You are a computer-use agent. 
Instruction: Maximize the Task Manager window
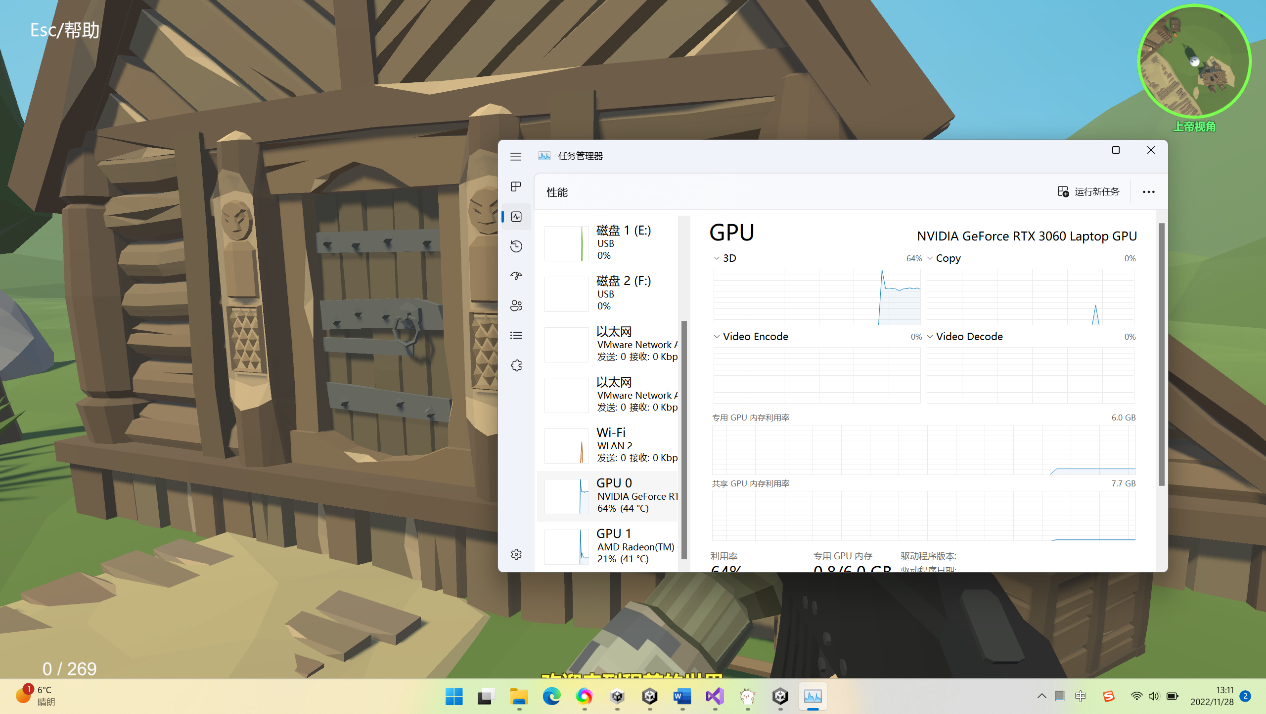(x=1116, y=150)
